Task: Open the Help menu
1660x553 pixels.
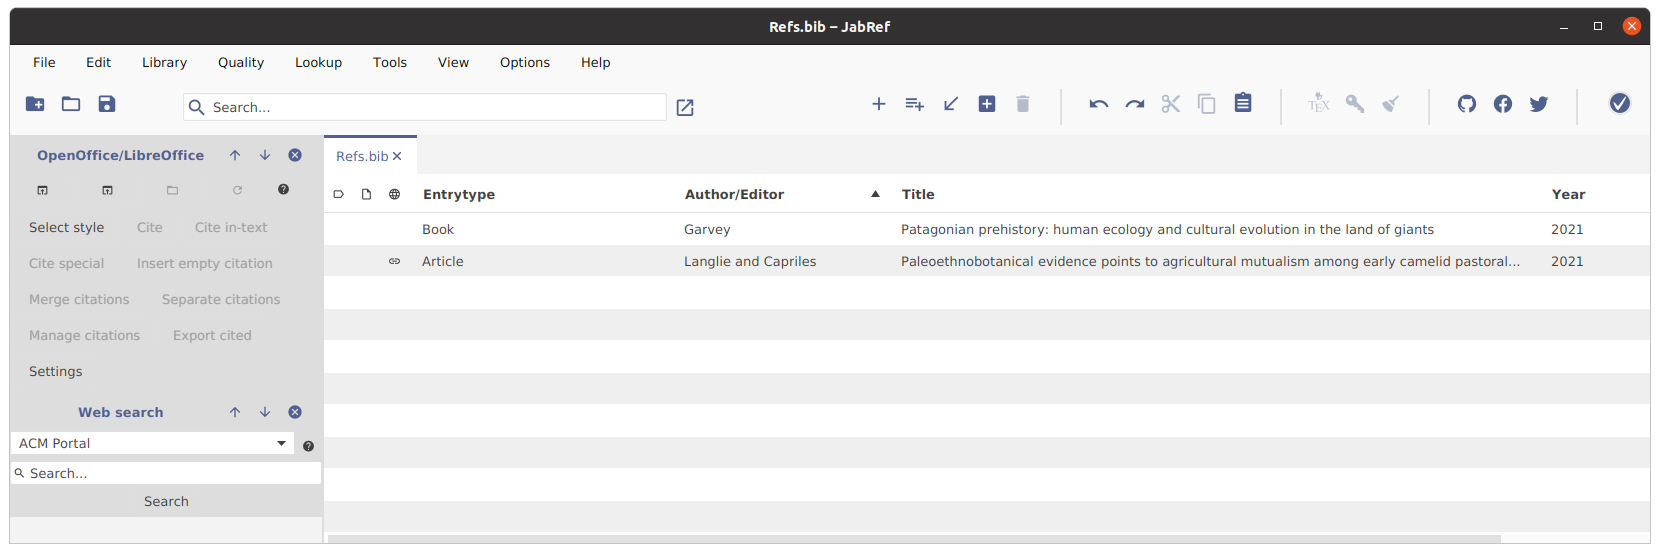Action: (x=595, y=62)
